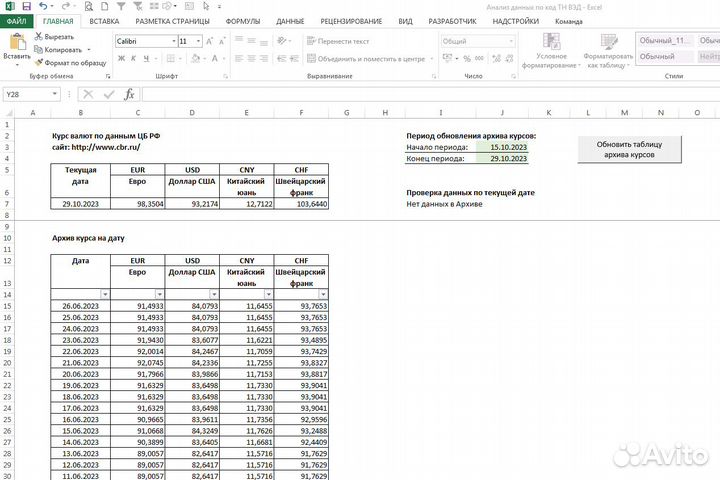Select the Обычный_11 cell style

[665, 40]
